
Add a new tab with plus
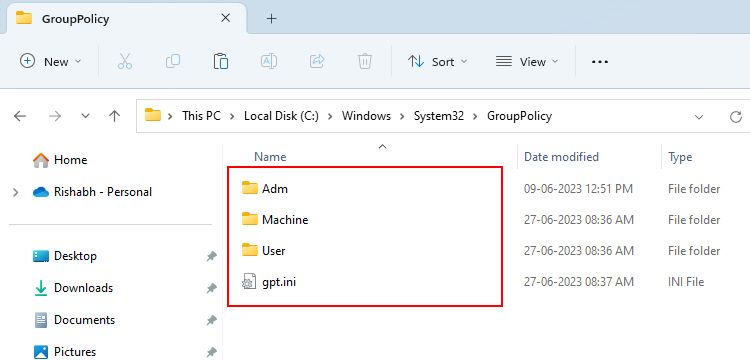tap(271, 19)
